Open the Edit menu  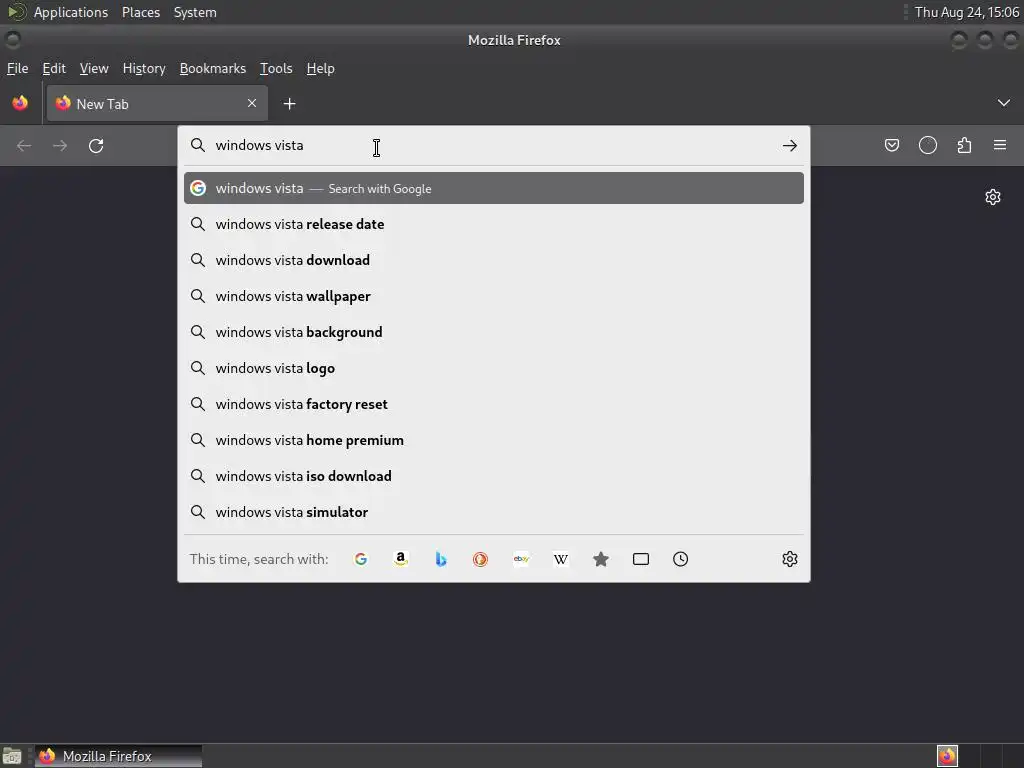[x=54, y=69]
